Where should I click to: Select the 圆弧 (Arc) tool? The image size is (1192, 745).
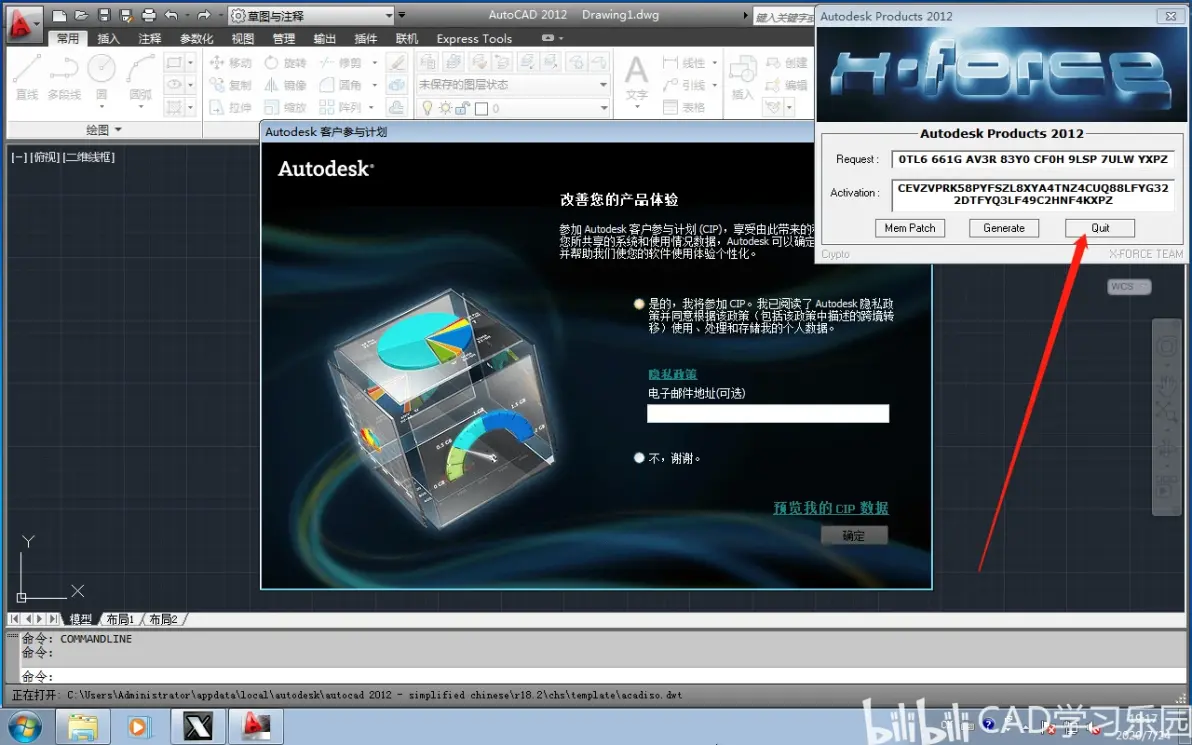[141, 78]
